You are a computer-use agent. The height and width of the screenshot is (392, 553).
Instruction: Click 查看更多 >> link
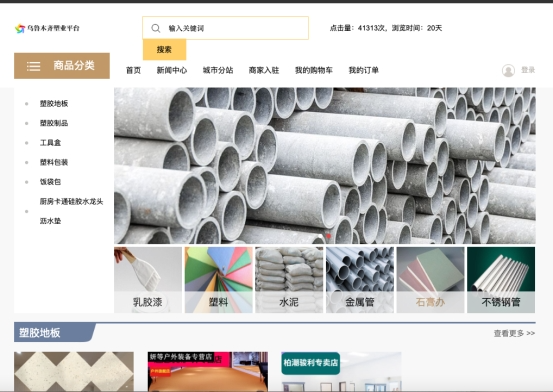(x=514, y=333)
